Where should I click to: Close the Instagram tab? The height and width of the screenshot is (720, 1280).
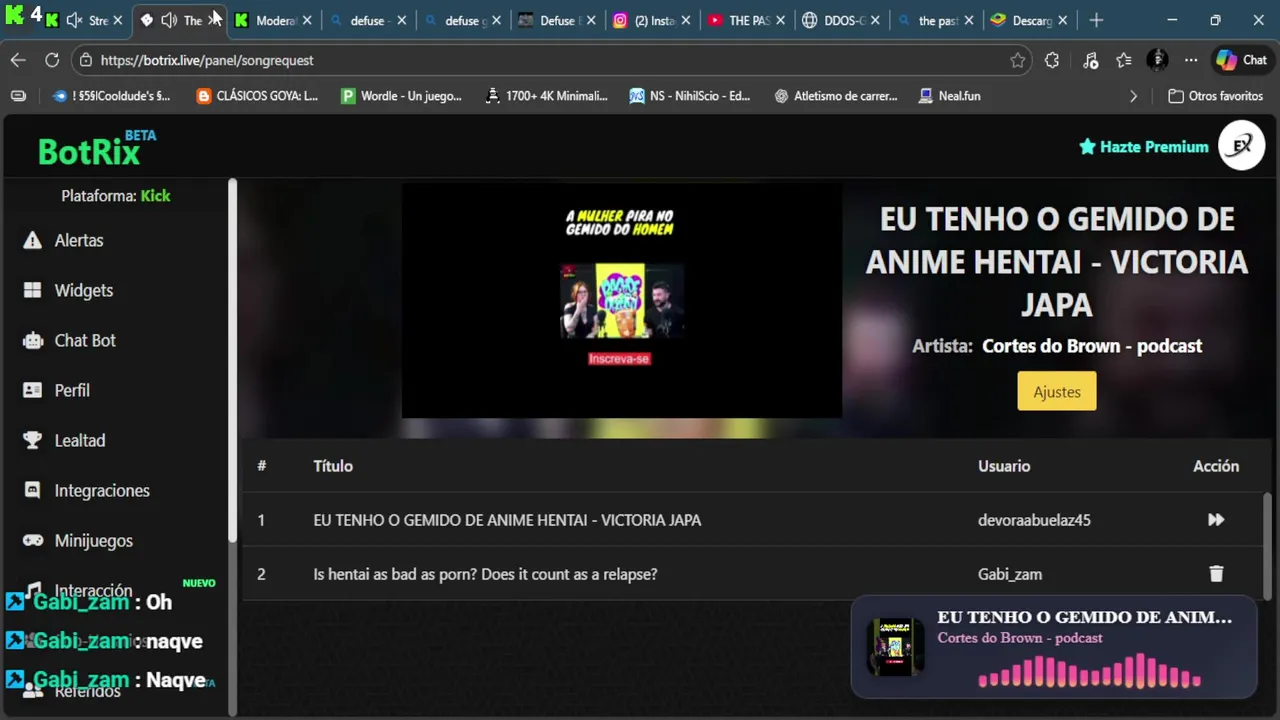coord(686,20)
